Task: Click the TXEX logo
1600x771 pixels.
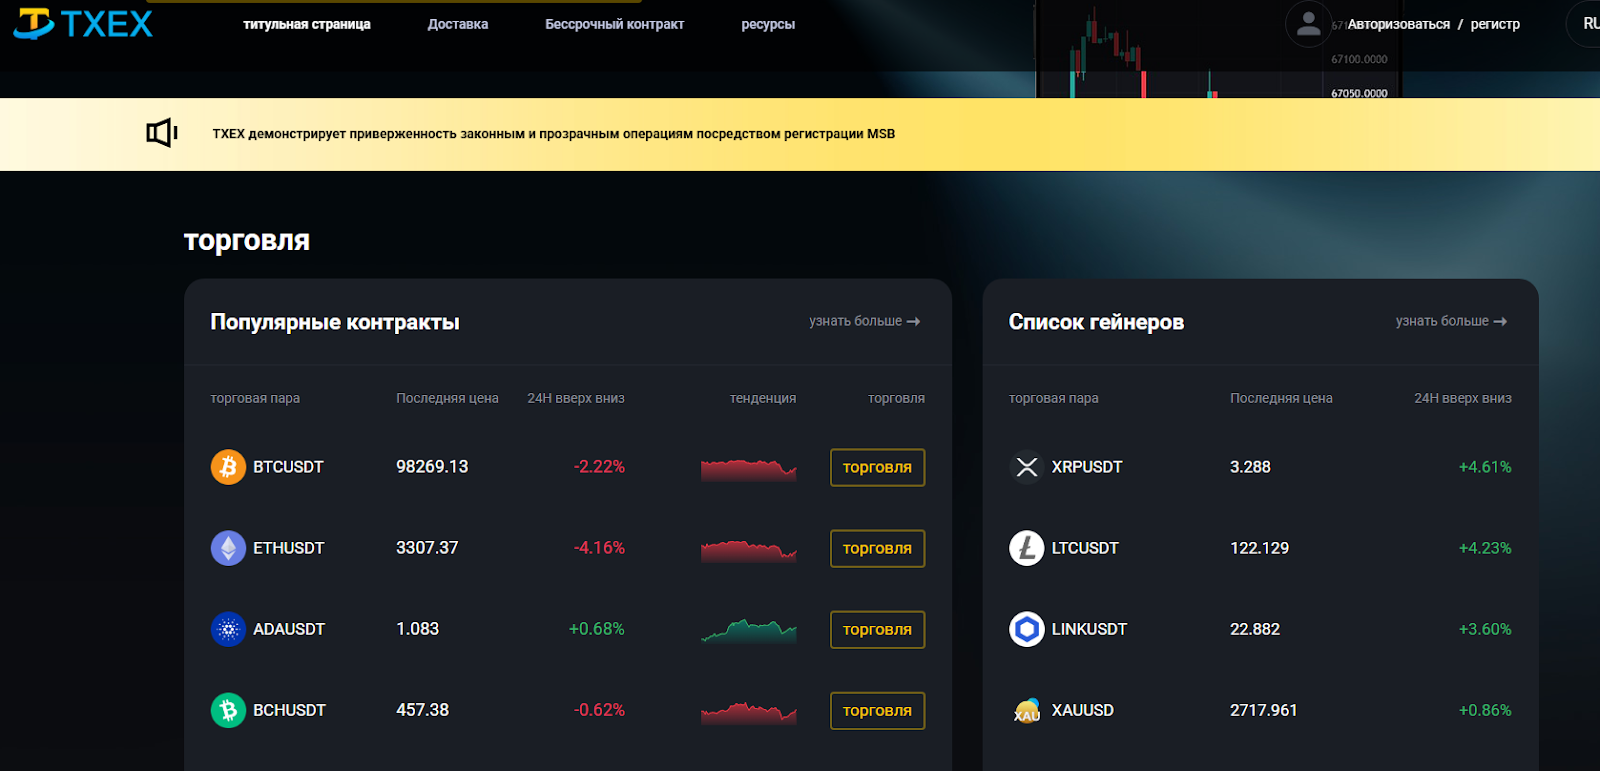Action: (x=83, y=24)
